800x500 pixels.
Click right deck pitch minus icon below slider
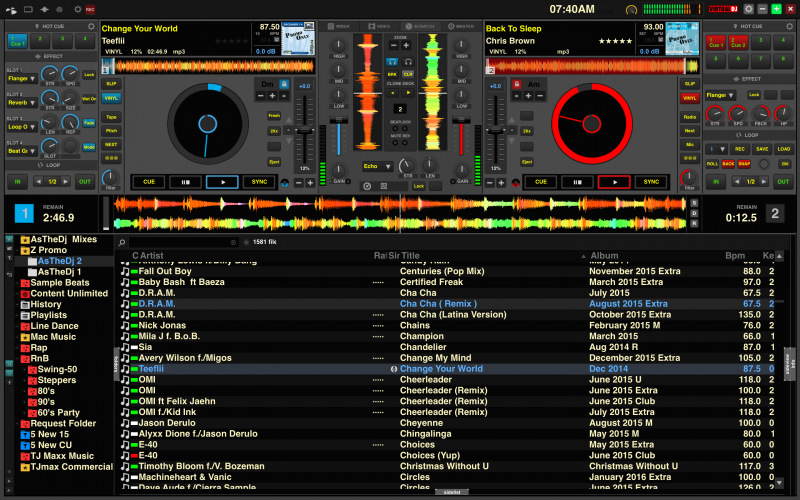pyautogui.click(x=490, y=183)
